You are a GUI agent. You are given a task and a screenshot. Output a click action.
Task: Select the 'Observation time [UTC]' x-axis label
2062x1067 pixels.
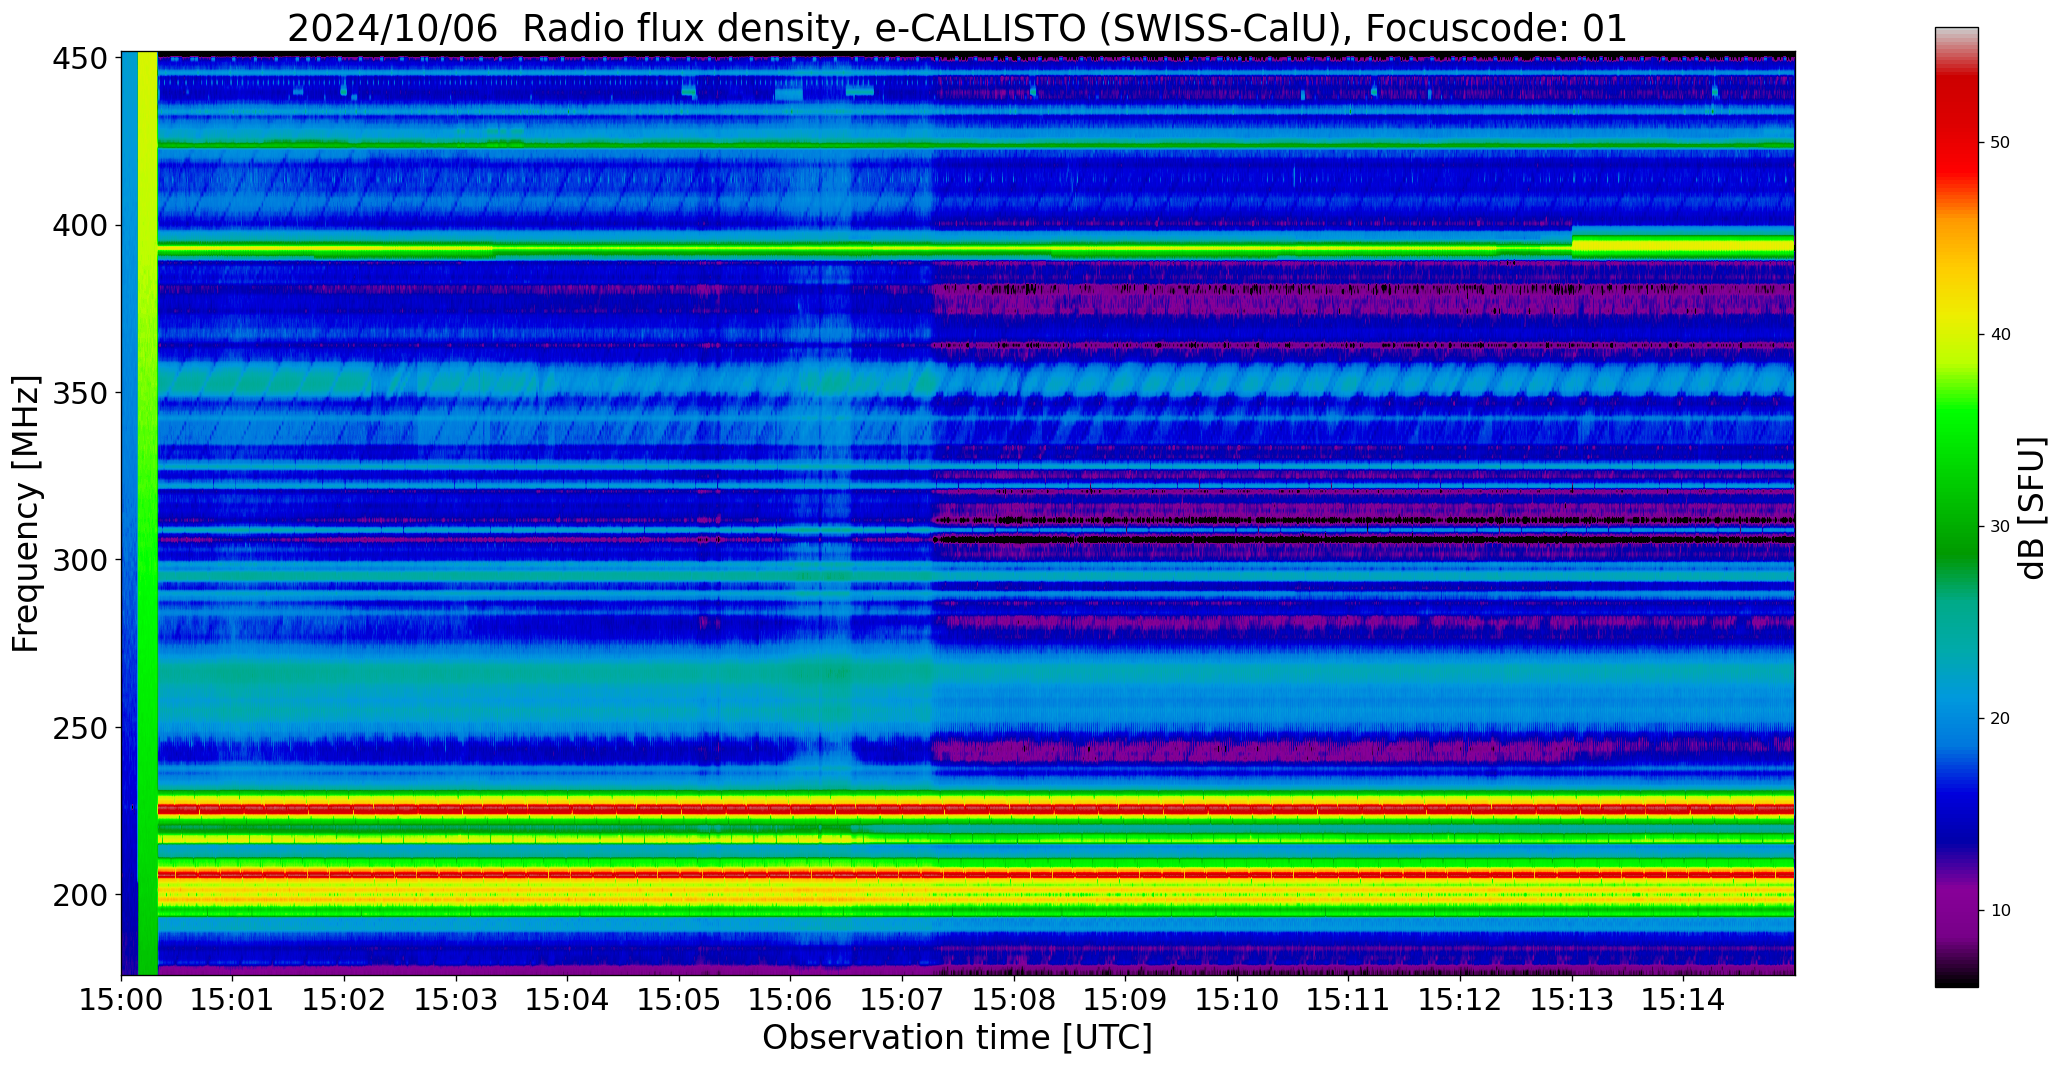click(957, 1038)
